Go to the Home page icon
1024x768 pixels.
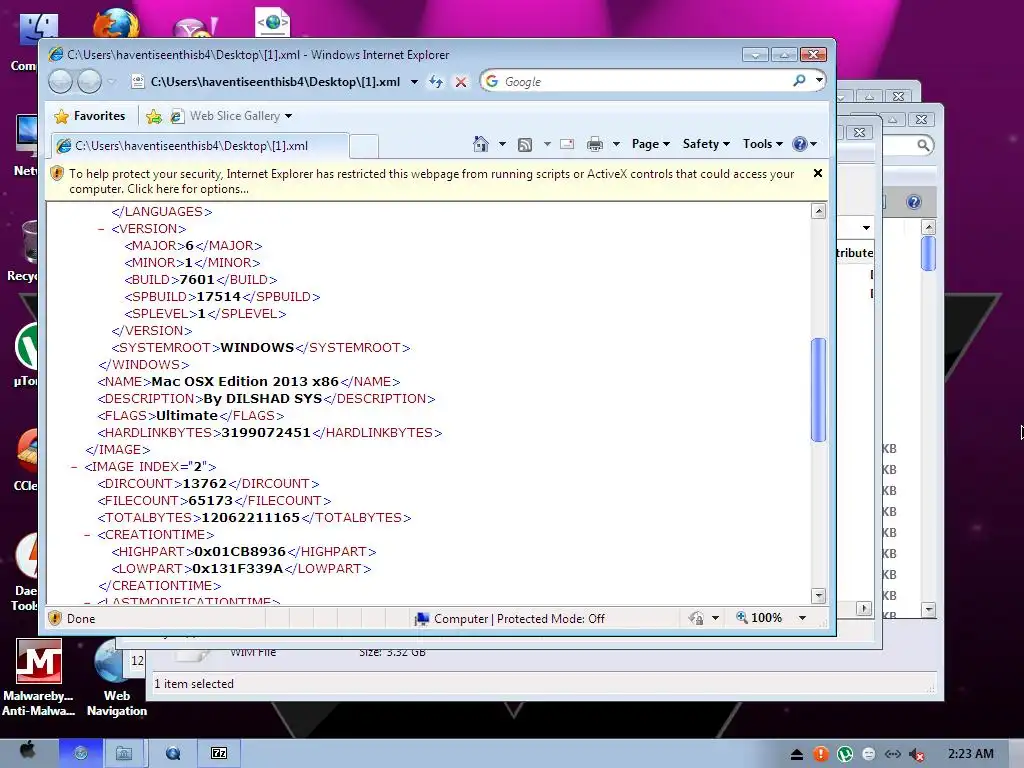coord(481,144)
